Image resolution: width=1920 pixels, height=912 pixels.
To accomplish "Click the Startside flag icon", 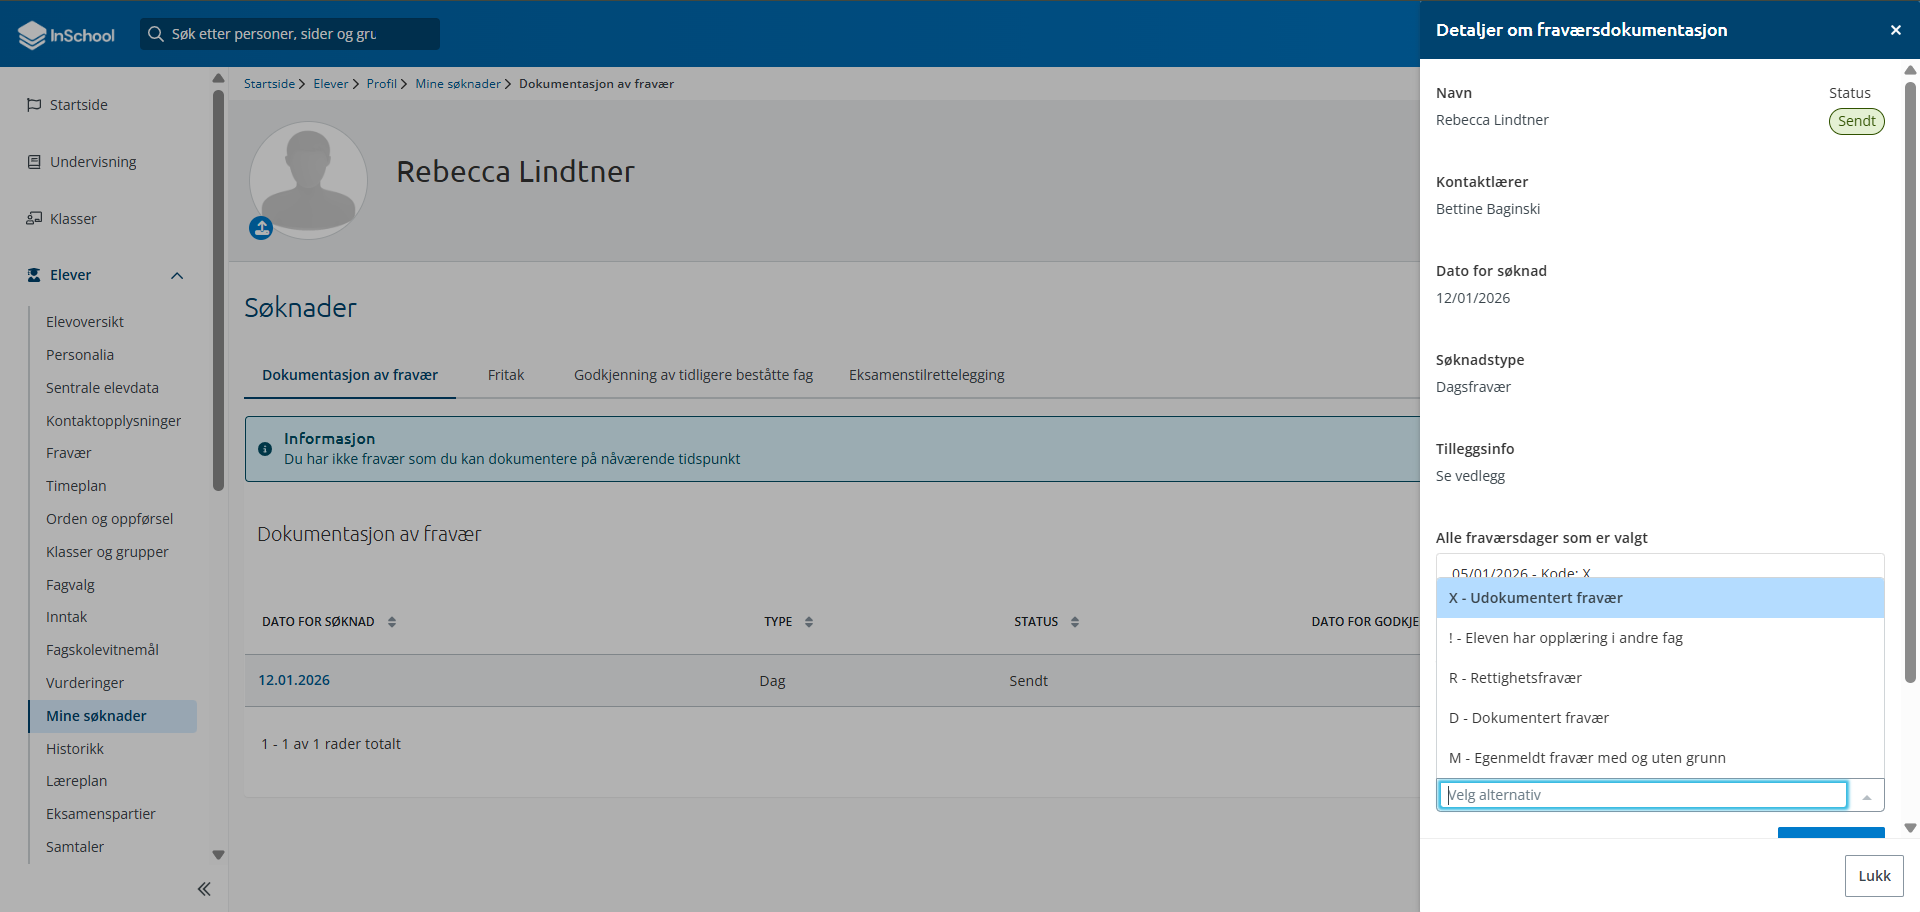I will 34,105.
